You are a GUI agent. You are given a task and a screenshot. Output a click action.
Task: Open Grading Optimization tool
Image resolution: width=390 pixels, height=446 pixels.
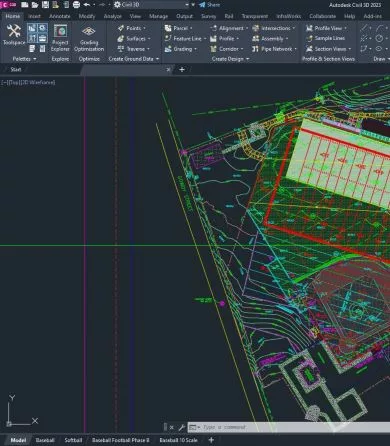89,38
